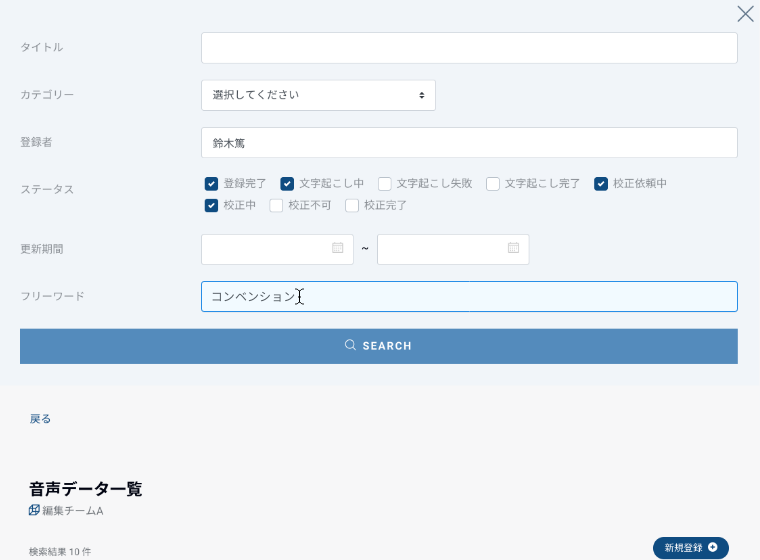This screenshot has width=760, height=560.
Task: Open the カテゴリー dropdown
Action: (318, 95)
